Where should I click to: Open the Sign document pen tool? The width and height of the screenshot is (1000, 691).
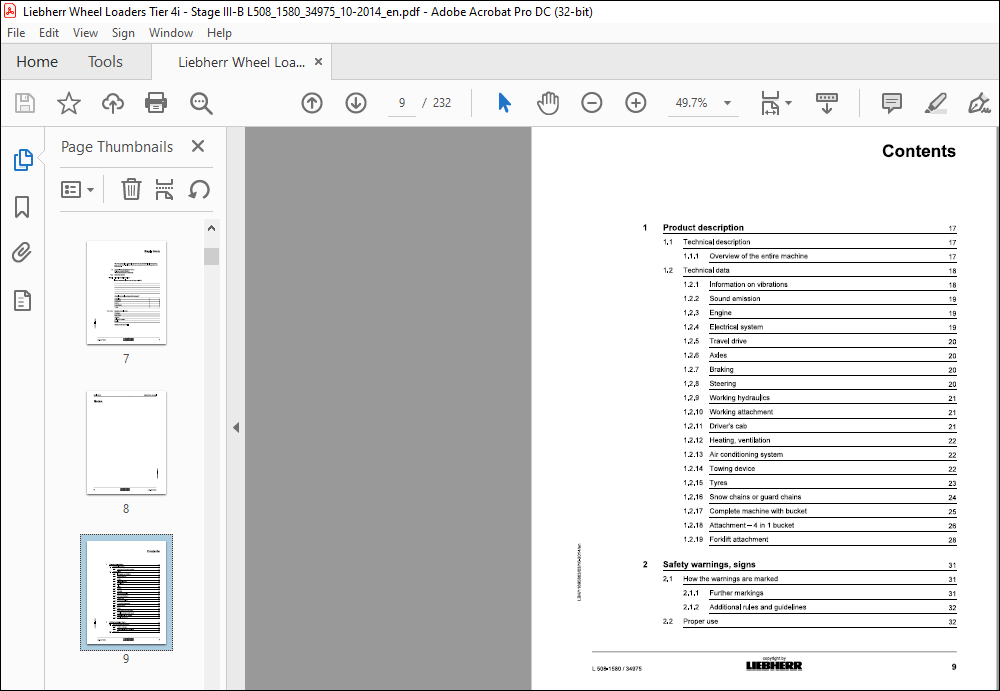pos(979,103)
